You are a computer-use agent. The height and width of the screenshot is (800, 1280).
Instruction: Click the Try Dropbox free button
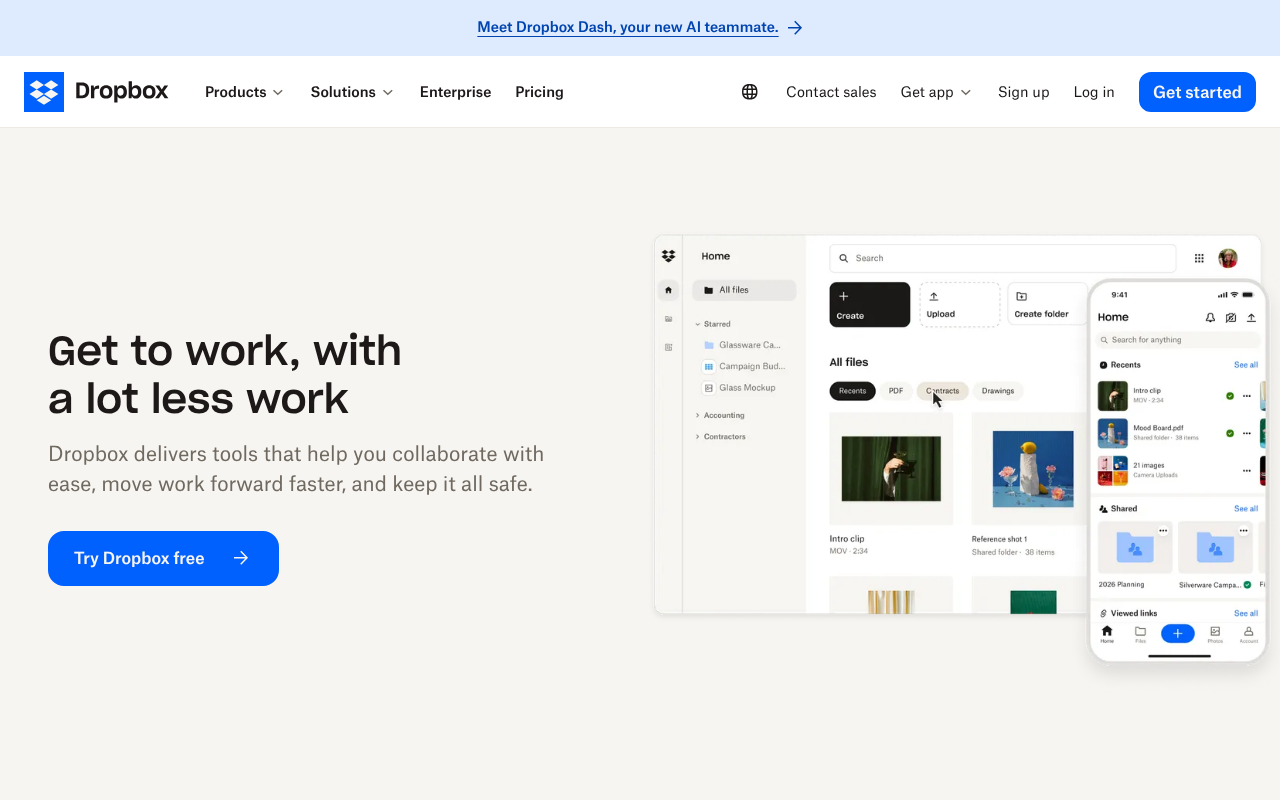(x=163, y=558)
